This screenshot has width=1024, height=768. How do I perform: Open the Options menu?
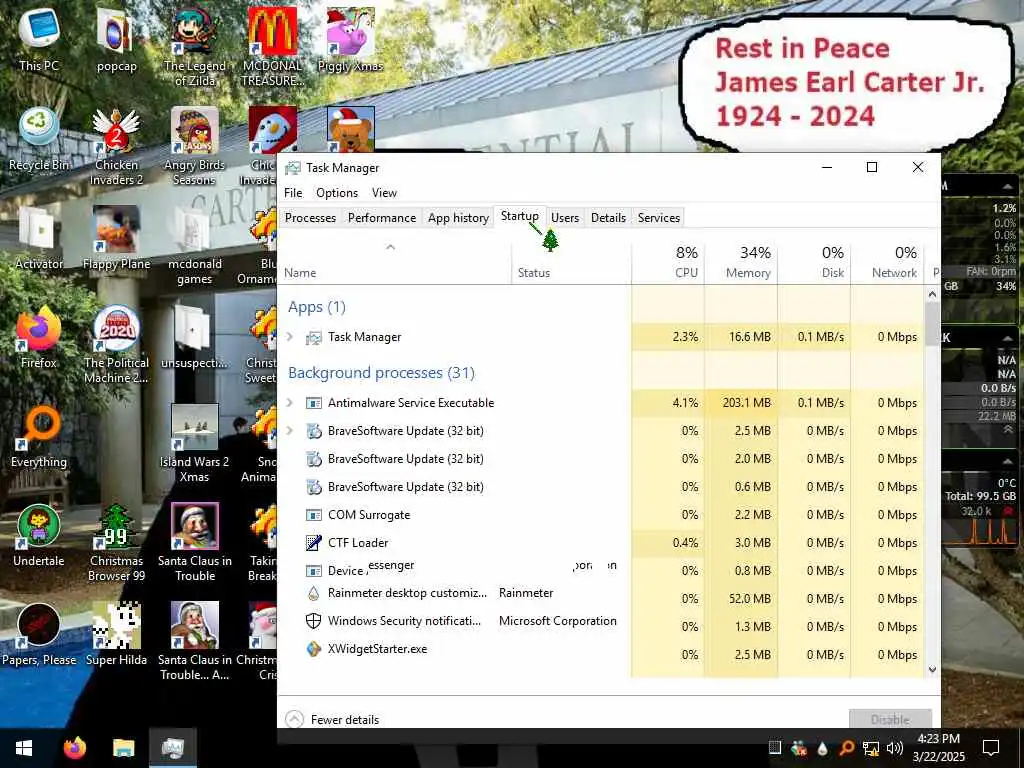coord(337,193)
